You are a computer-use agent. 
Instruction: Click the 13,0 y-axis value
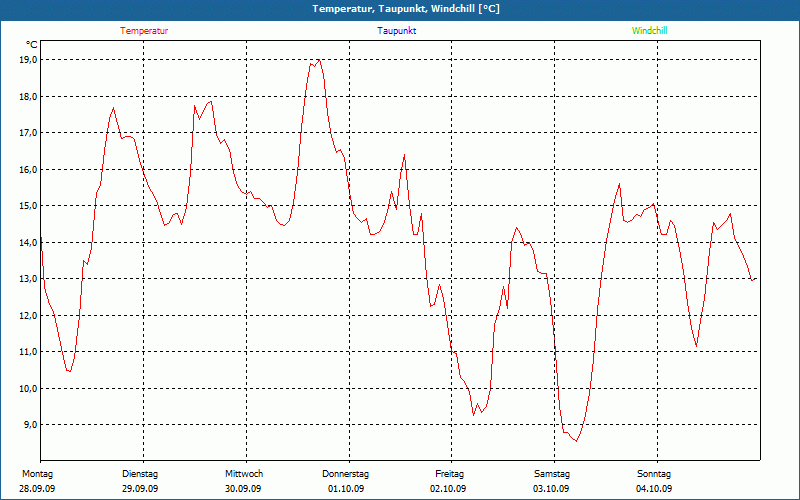pos(29,279)
